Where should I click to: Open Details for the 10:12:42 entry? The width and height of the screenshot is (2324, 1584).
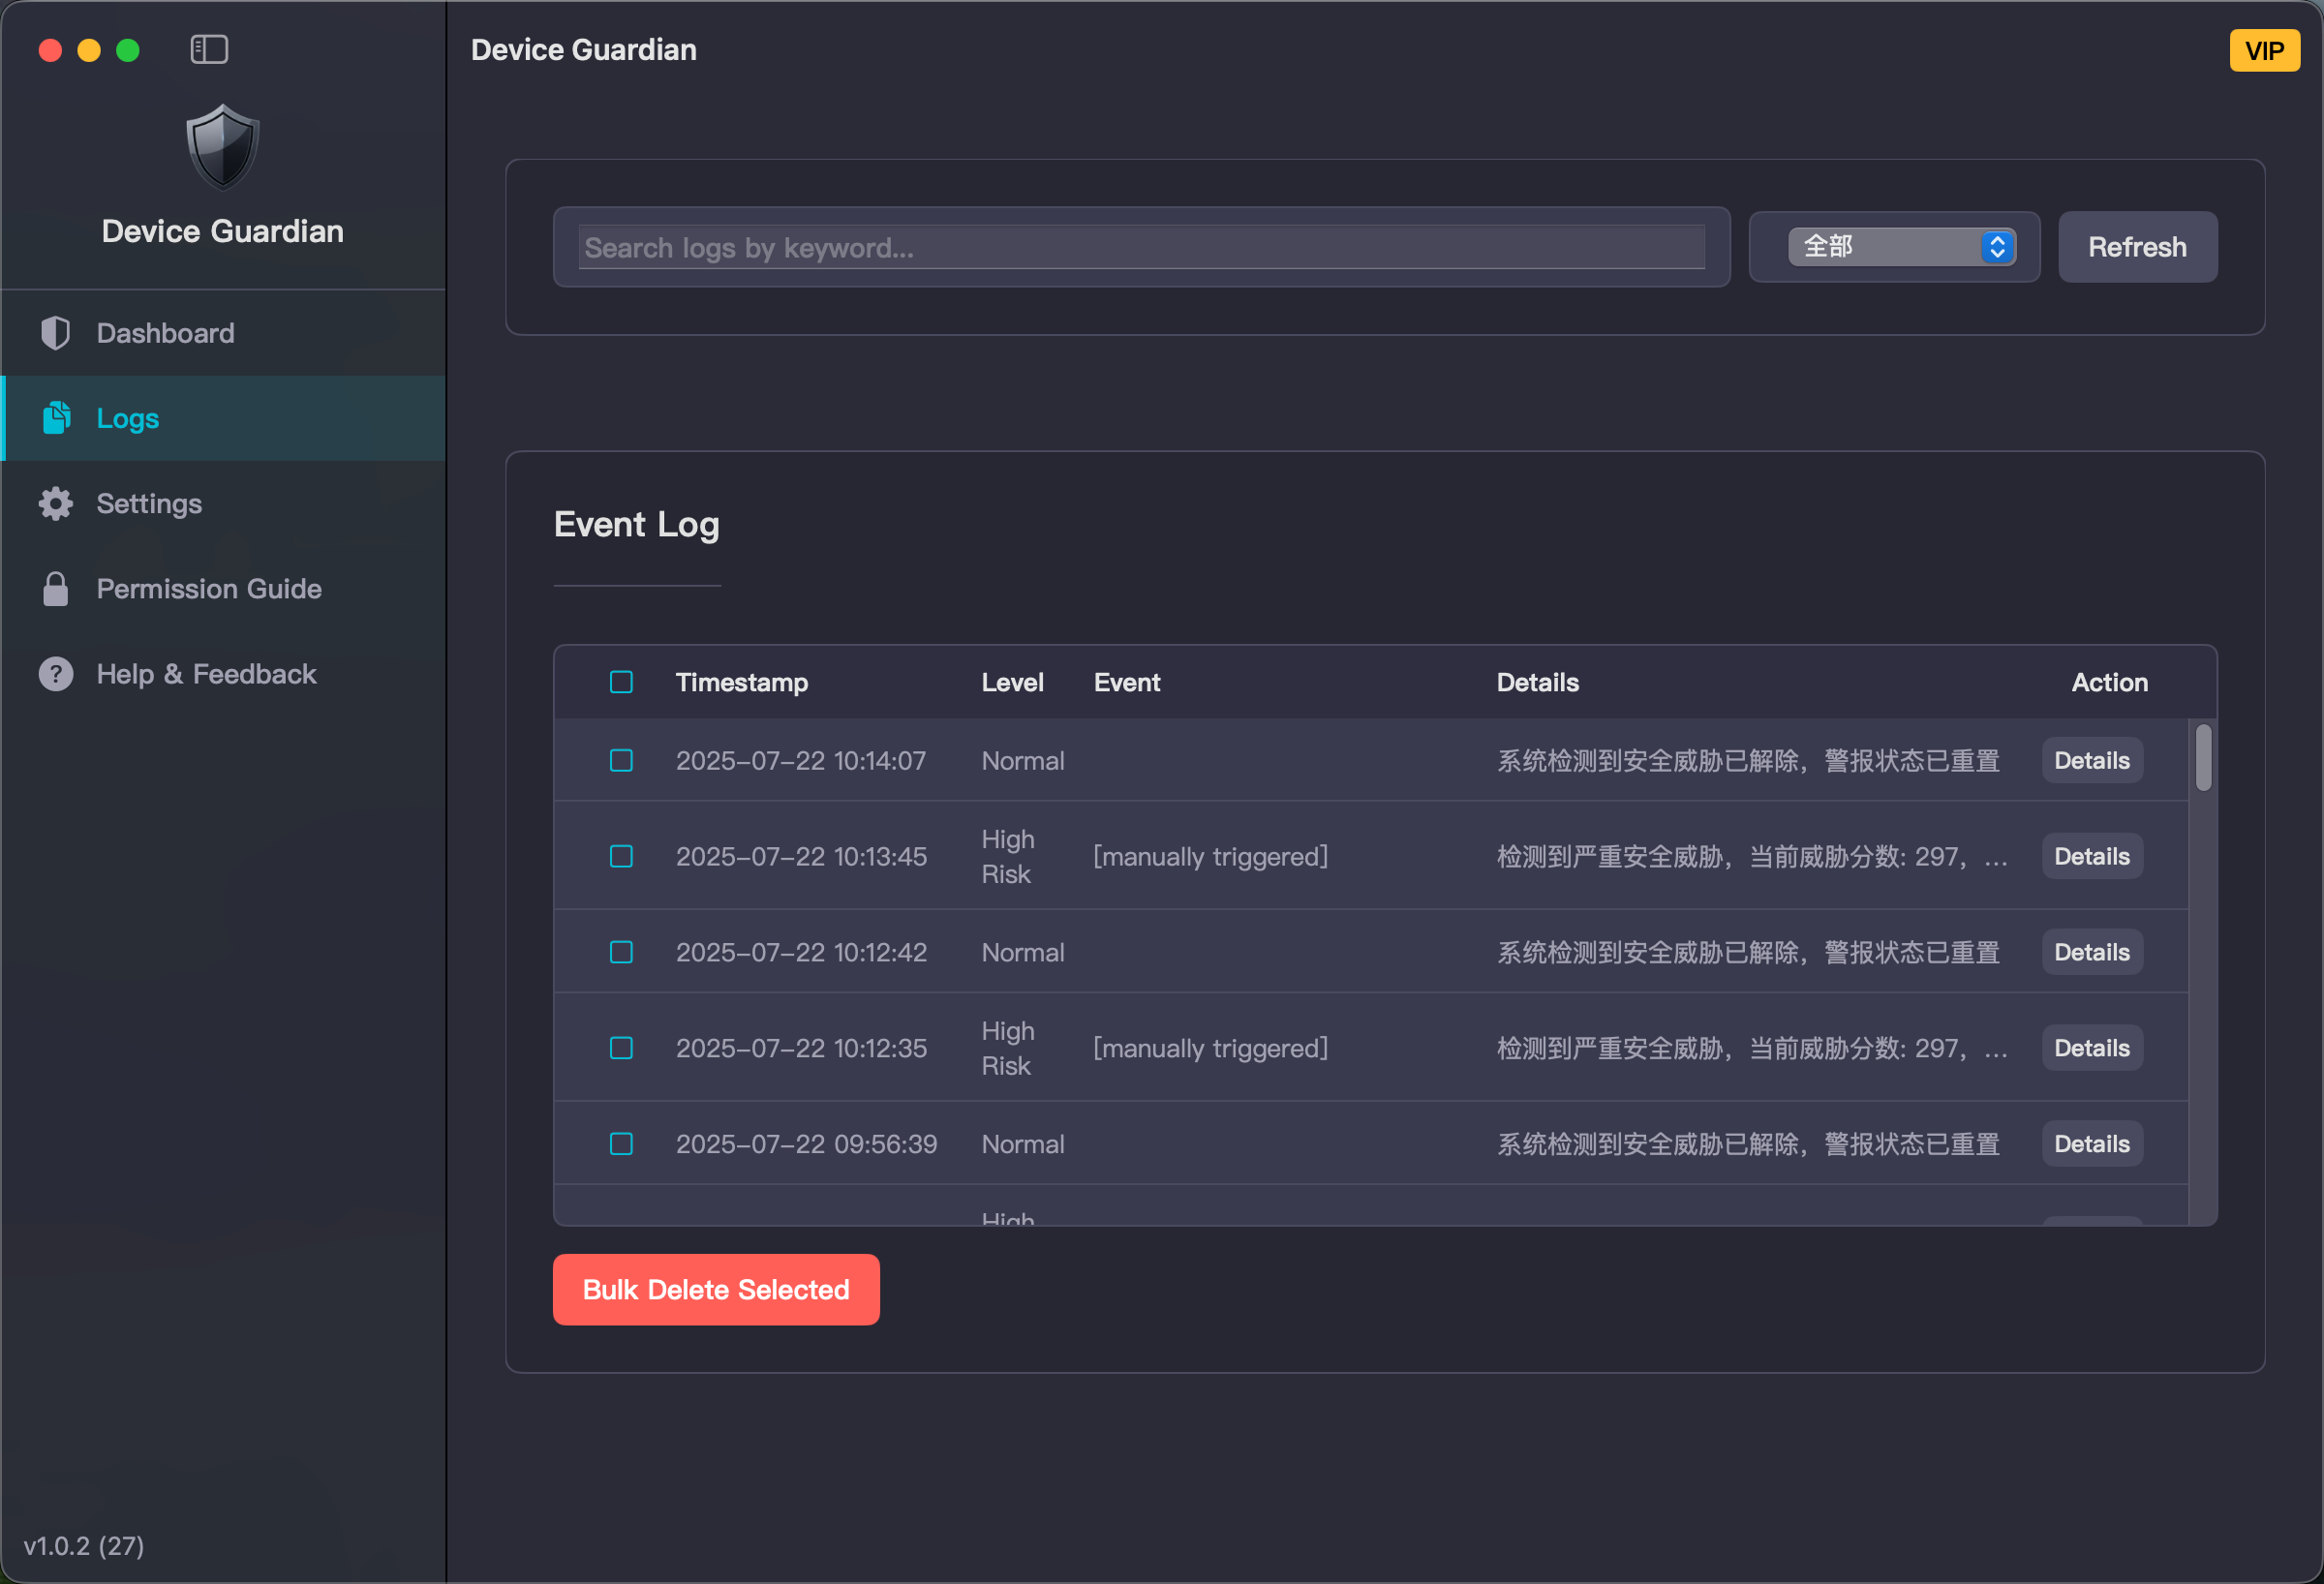tap(2091, 952)
